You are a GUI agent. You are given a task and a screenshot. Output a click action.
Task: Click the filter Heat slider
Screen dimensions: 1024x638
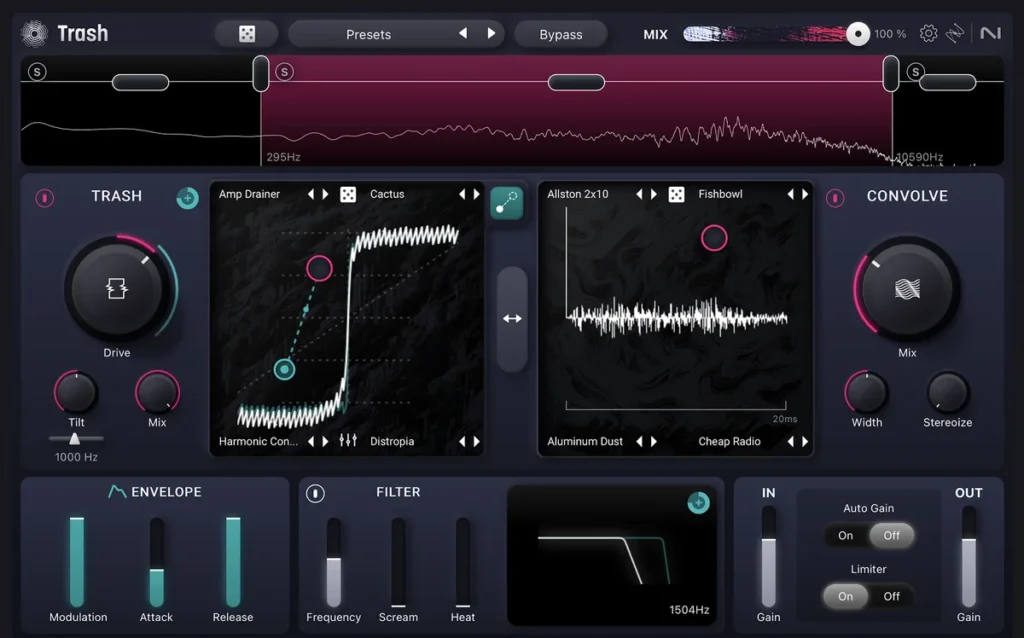[x=462, y=562]
